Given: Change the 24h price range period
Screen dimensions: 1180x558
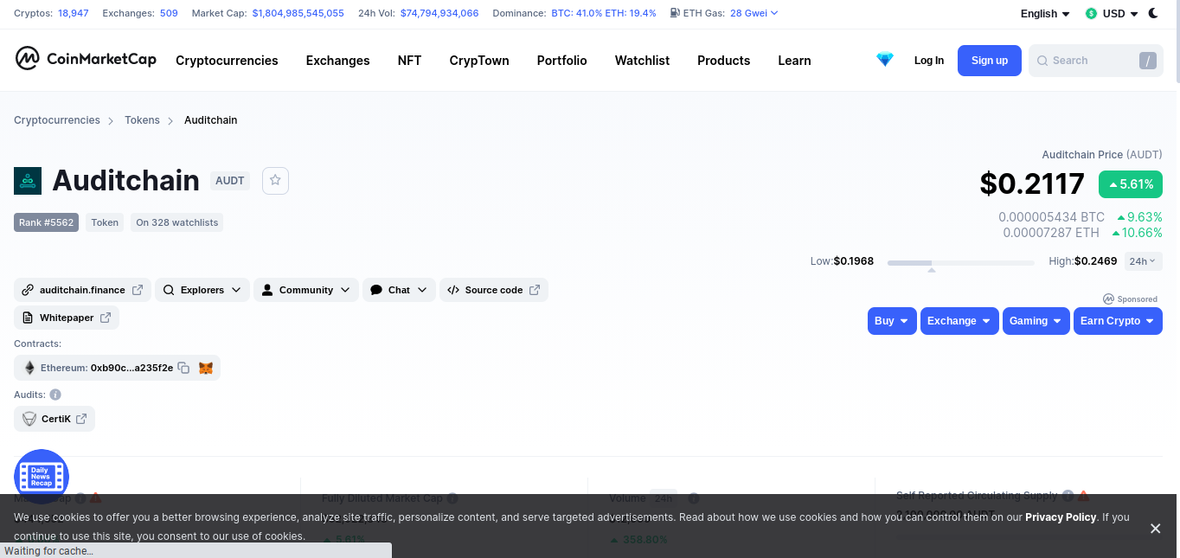Looking at the screenshot, I should 1143,261.
